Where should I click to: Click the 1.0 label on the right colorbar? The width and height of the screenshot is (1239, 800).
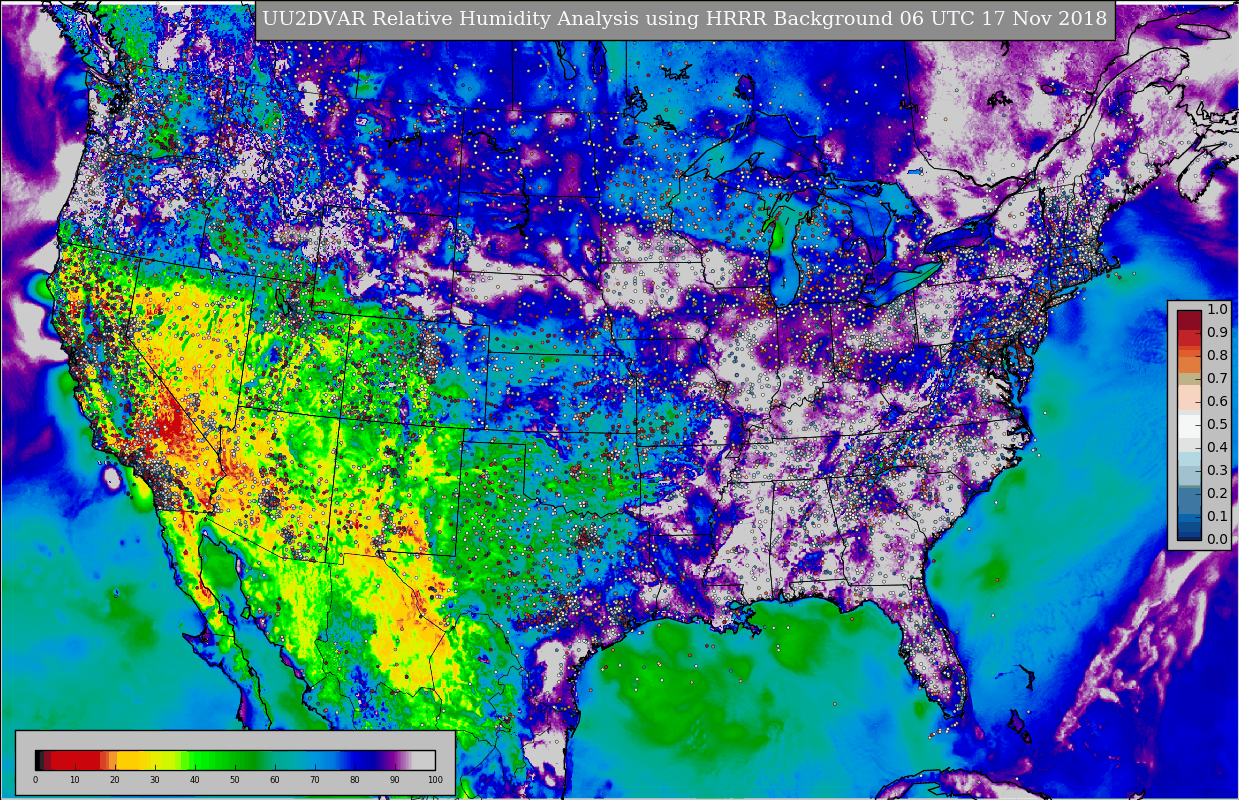click(1217, 309)
